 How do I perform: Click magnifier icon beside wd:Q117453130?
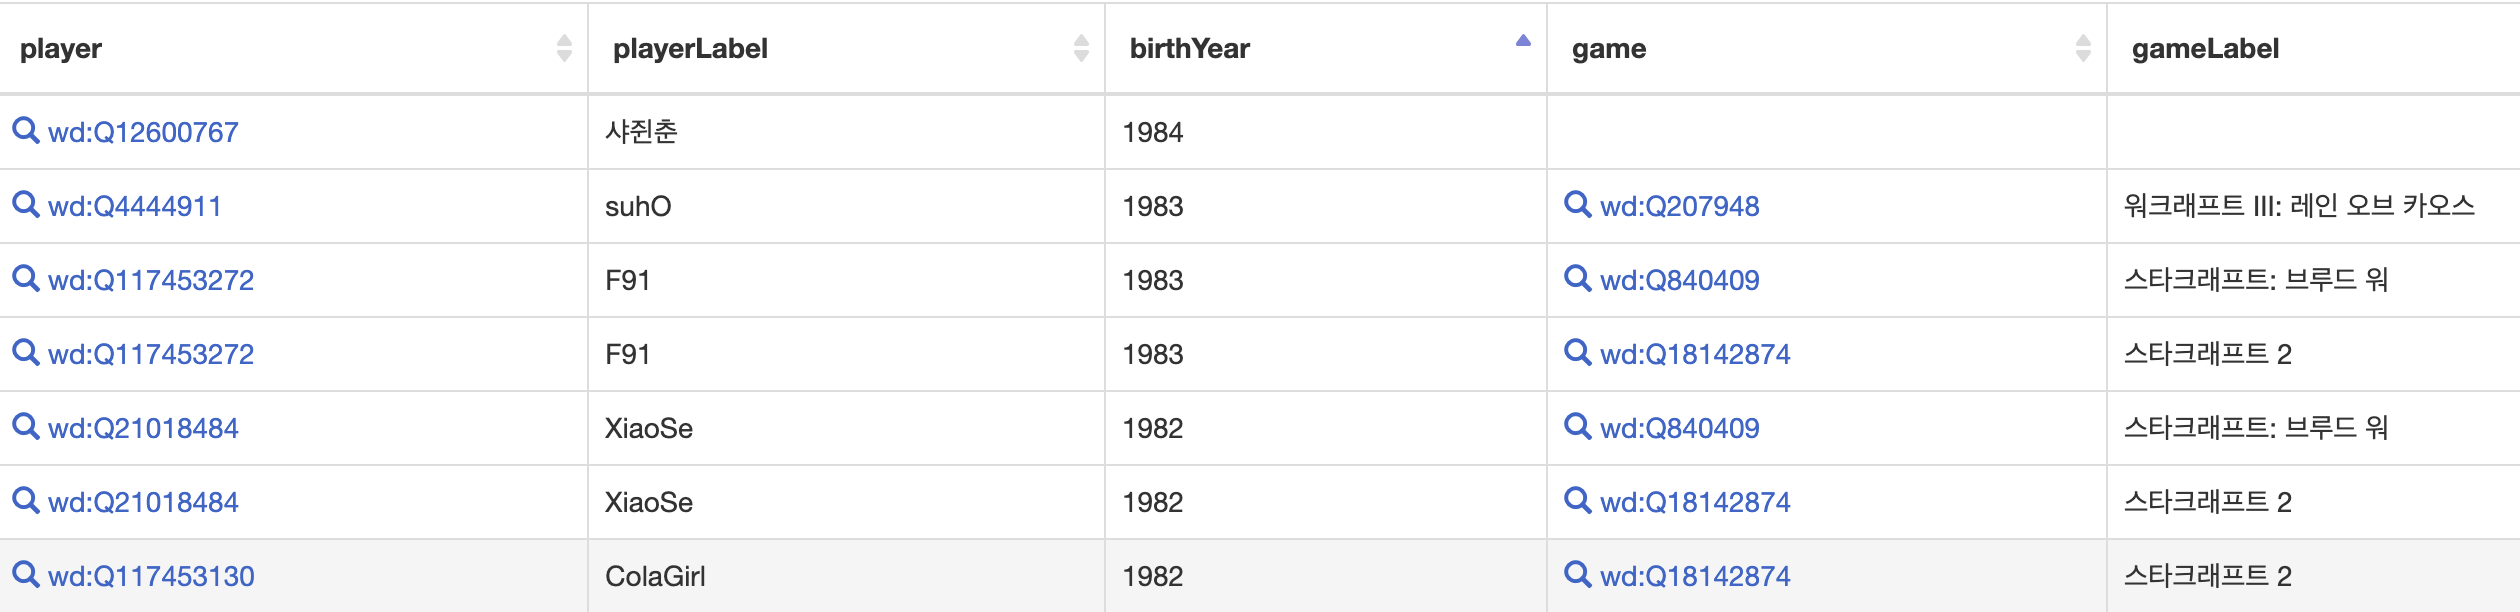pos(25,574)
